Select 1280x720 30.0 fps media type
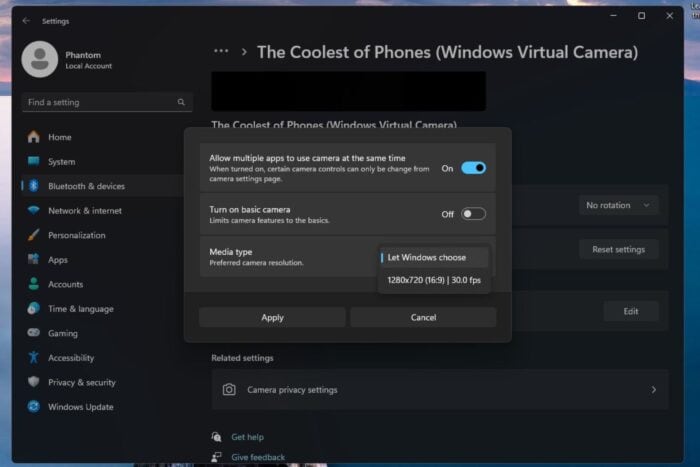The width and height of the screenshot is (700, 467). click(x=434, y=280)
